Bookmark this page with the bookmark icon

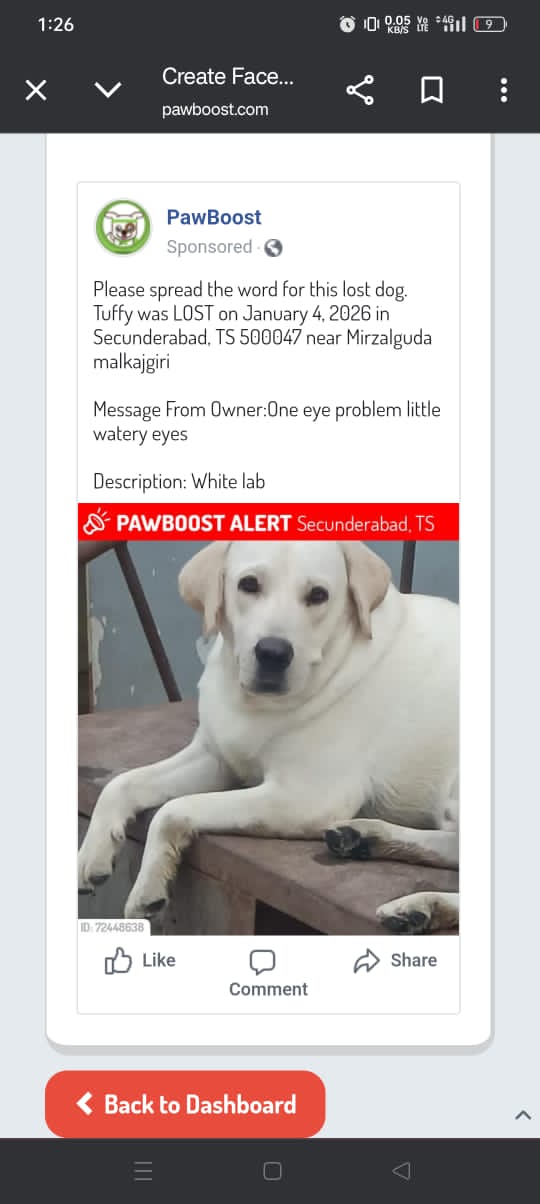coord(432,91)
